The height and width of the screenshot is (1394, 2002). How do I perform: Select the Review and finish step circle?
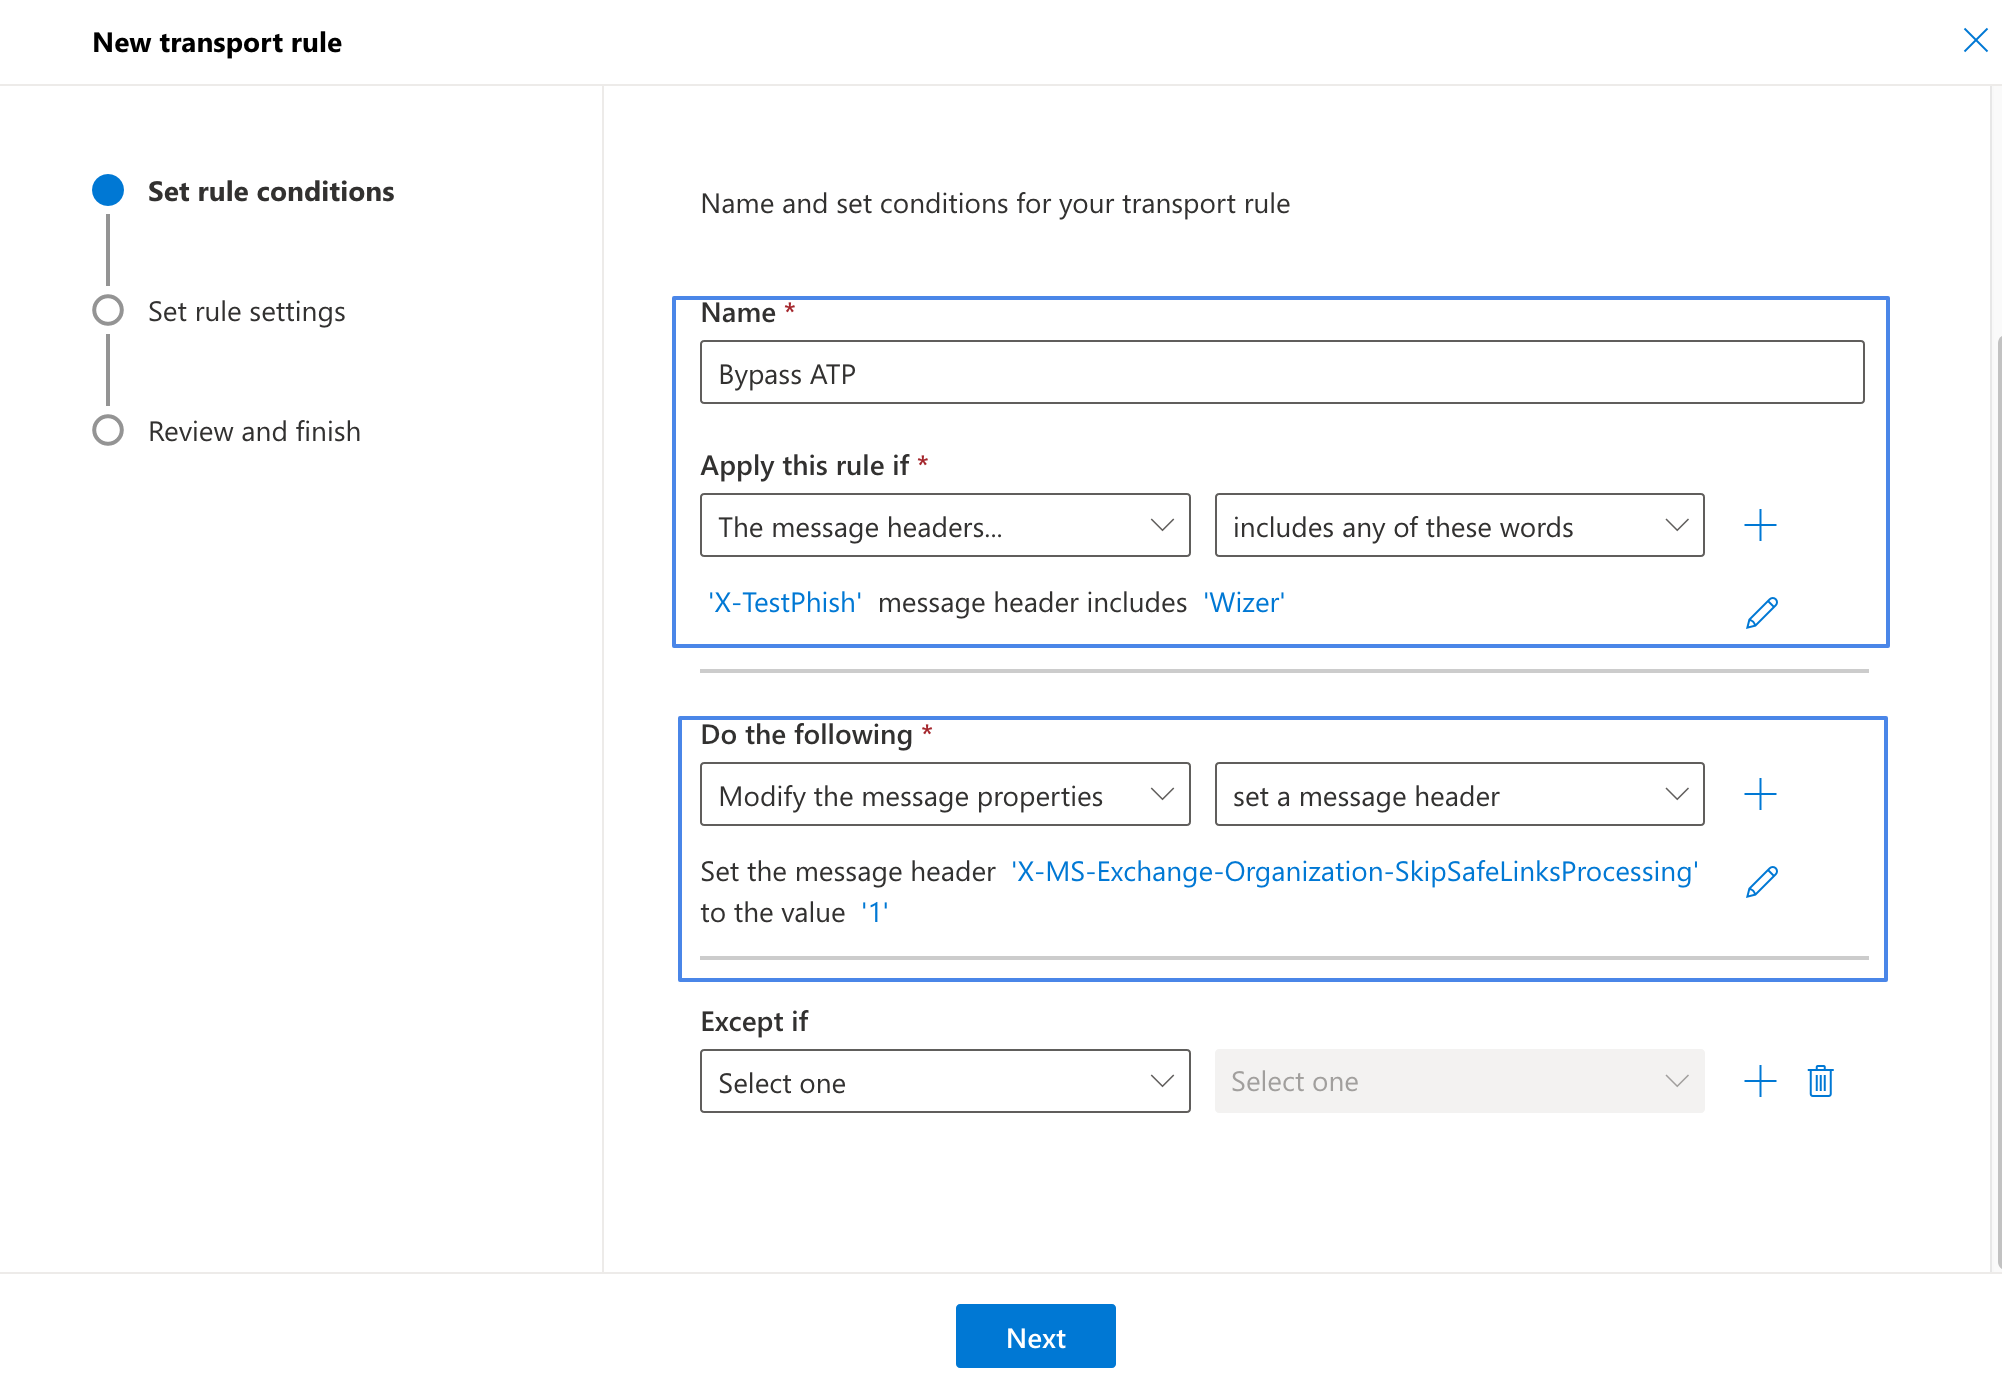108,430
